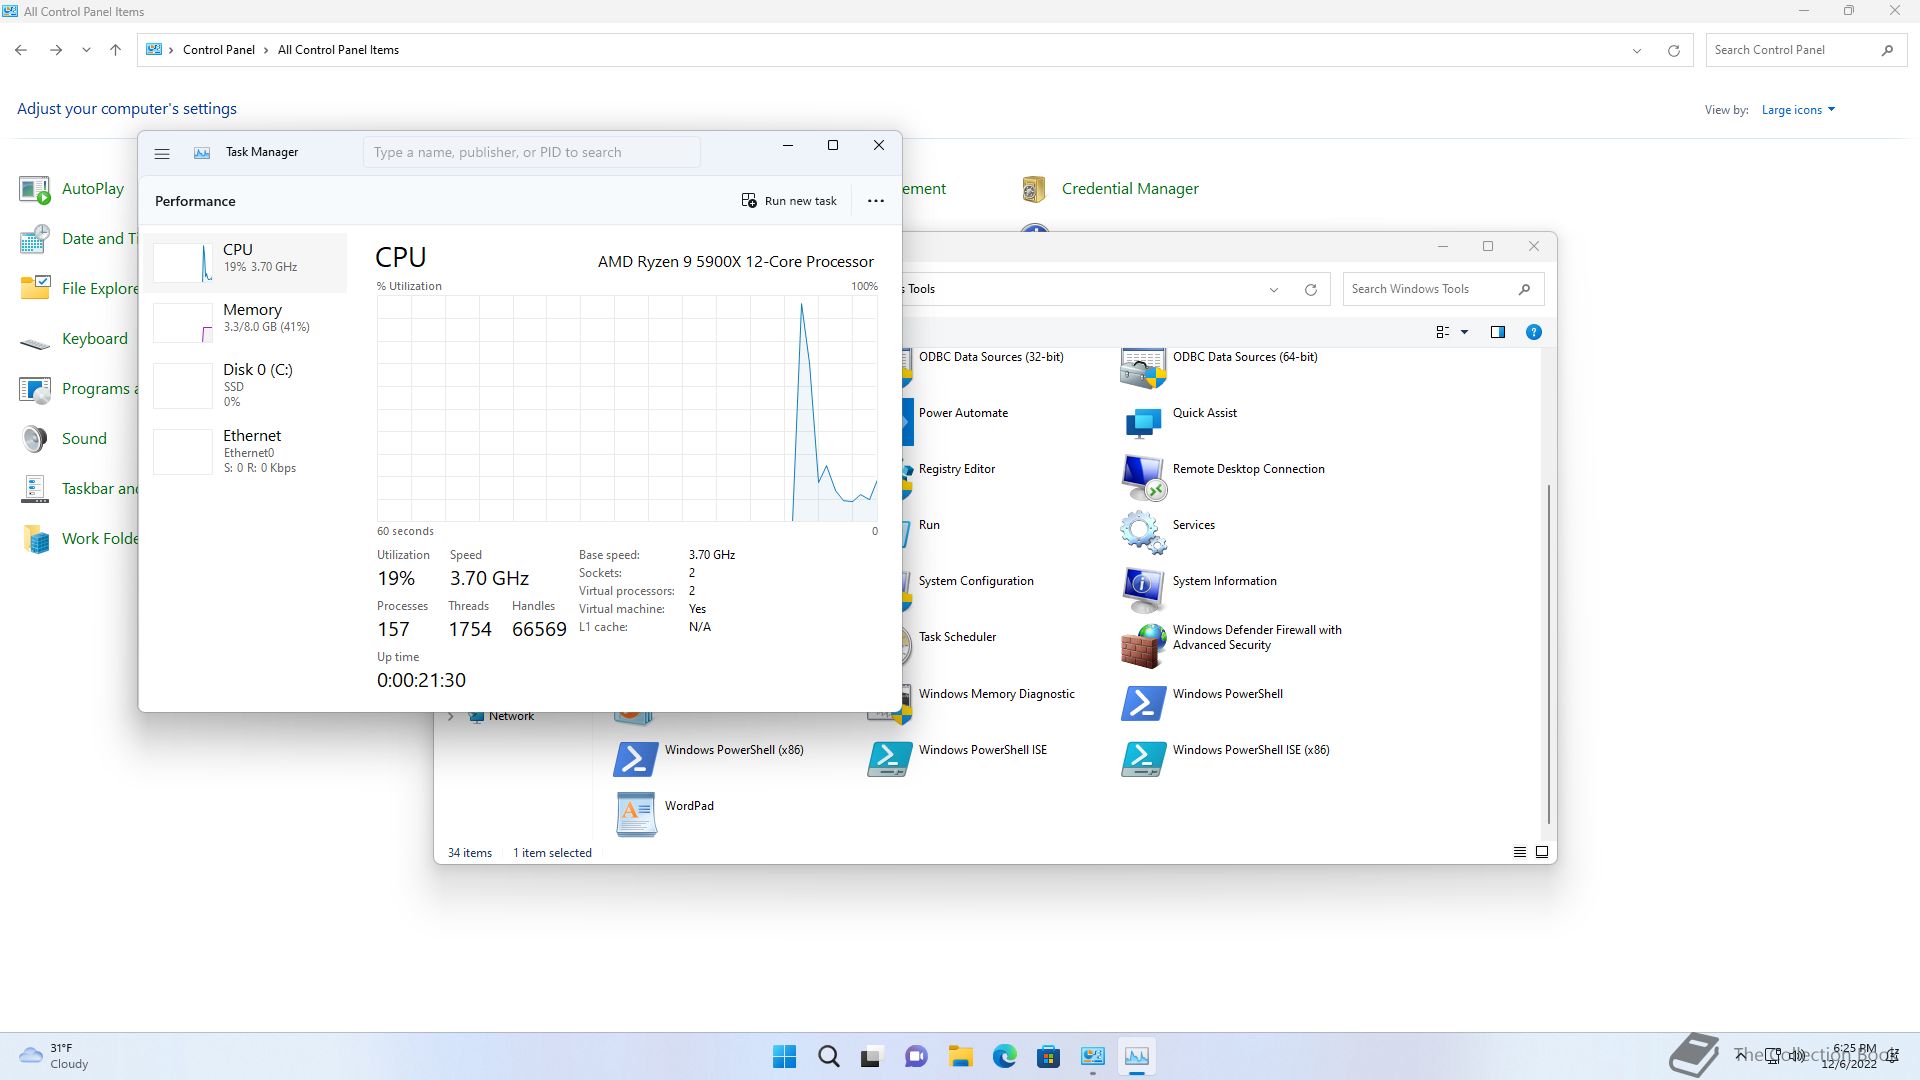Open taskbar Search
1920x1080 pixels.
(x=828, y=1057)
